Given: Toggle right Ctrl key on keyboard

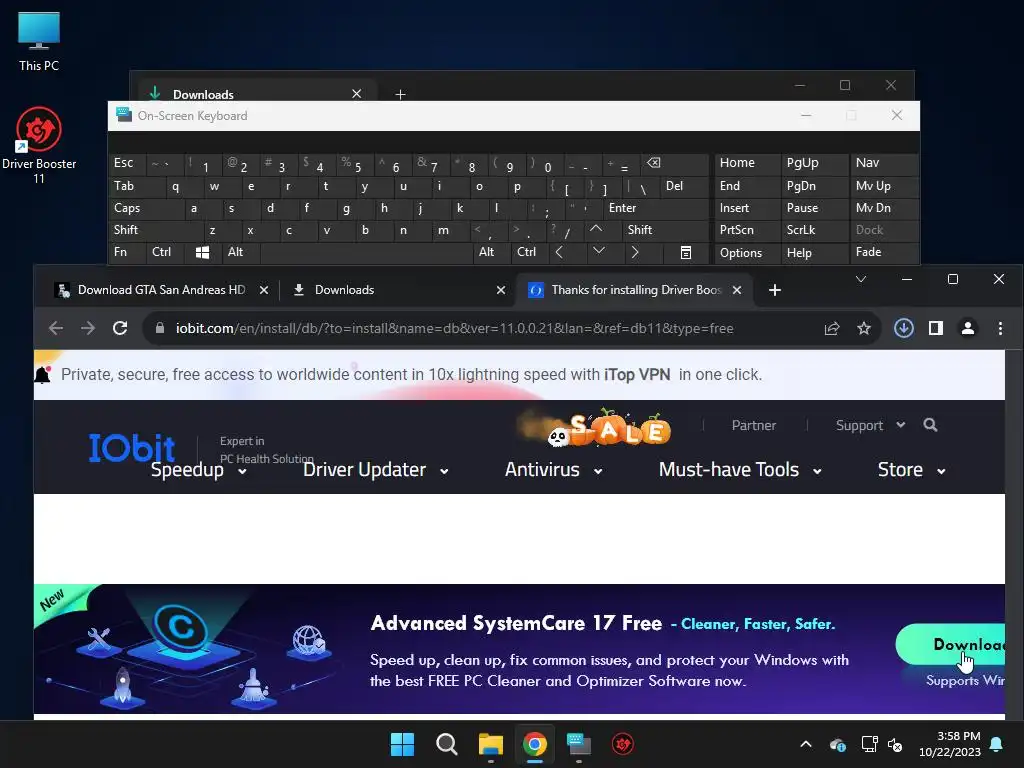Looking at the screenshot, I should tap(530, 252).
